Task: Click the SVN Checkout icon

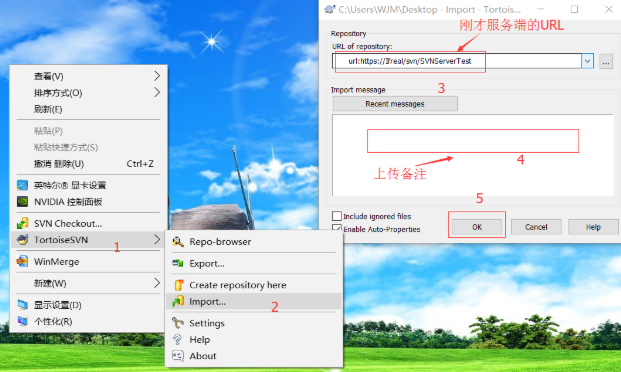Action: [x=22, y=223]
